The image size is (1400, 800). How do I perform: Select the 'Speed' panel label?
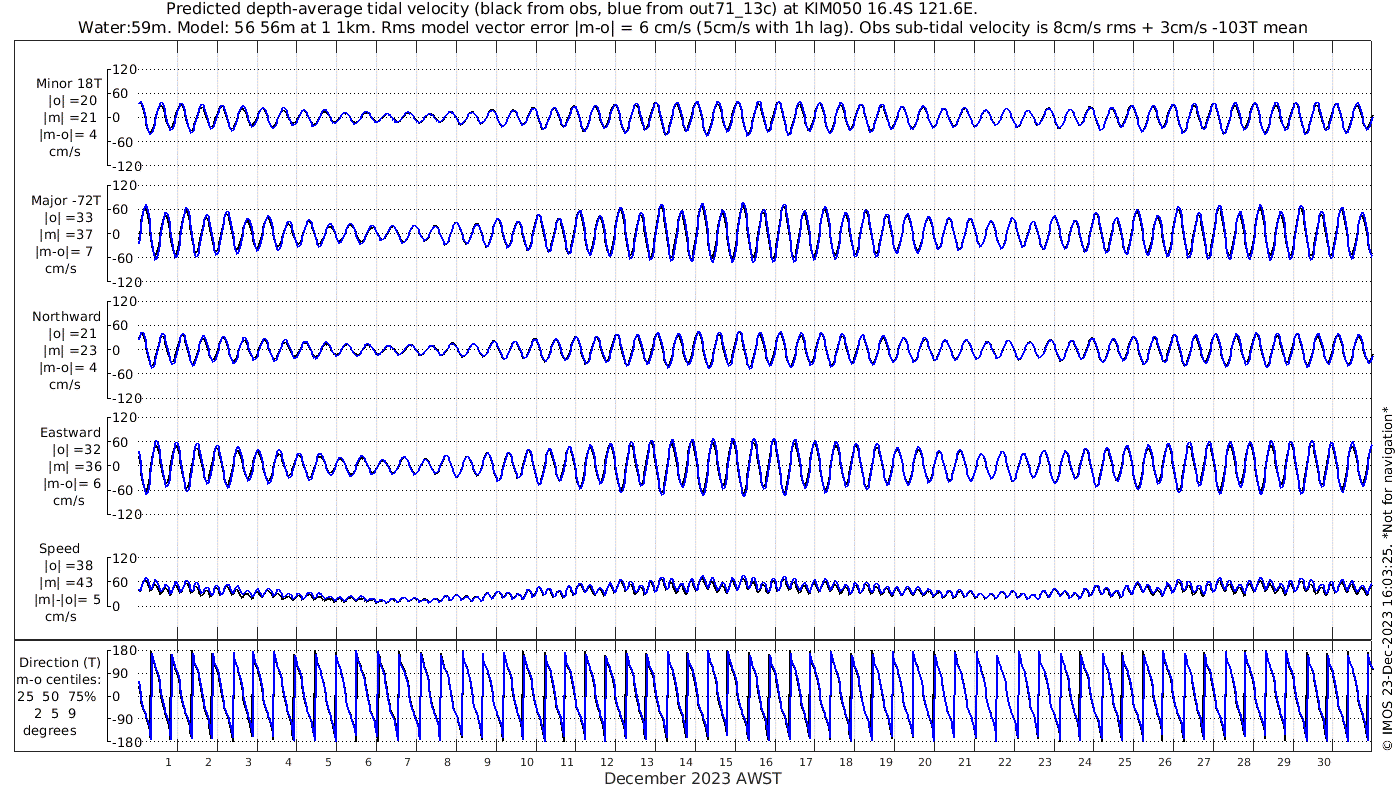(x=60, y=549)
